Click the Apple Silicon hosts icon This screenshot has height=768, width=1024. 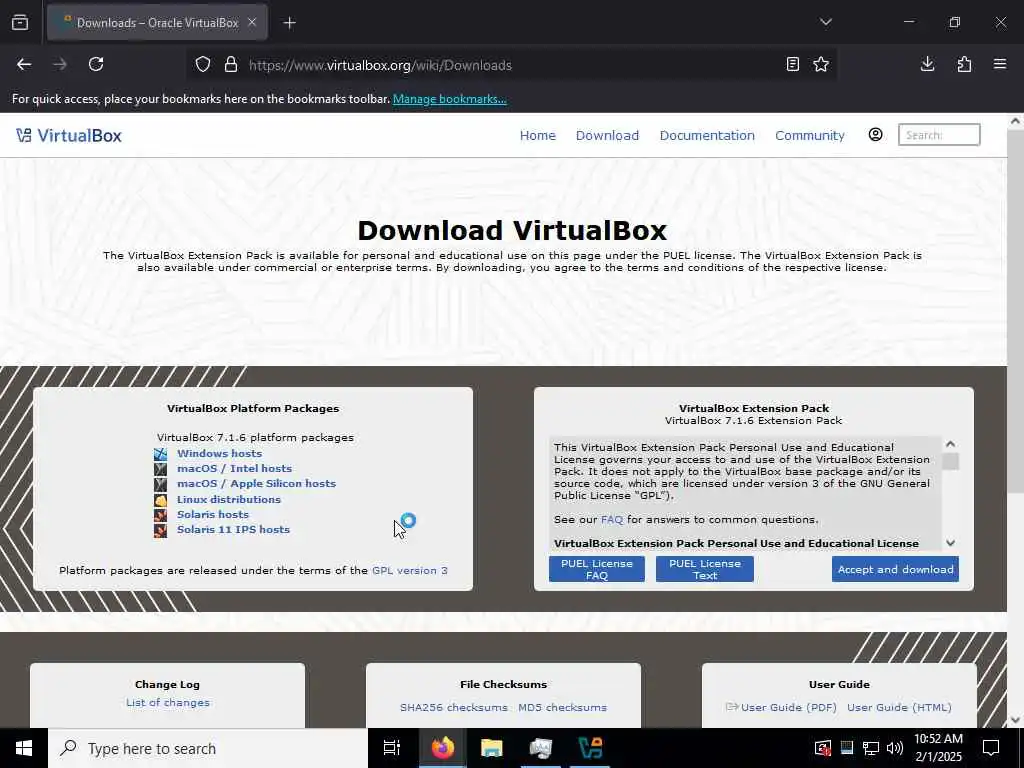161,484
